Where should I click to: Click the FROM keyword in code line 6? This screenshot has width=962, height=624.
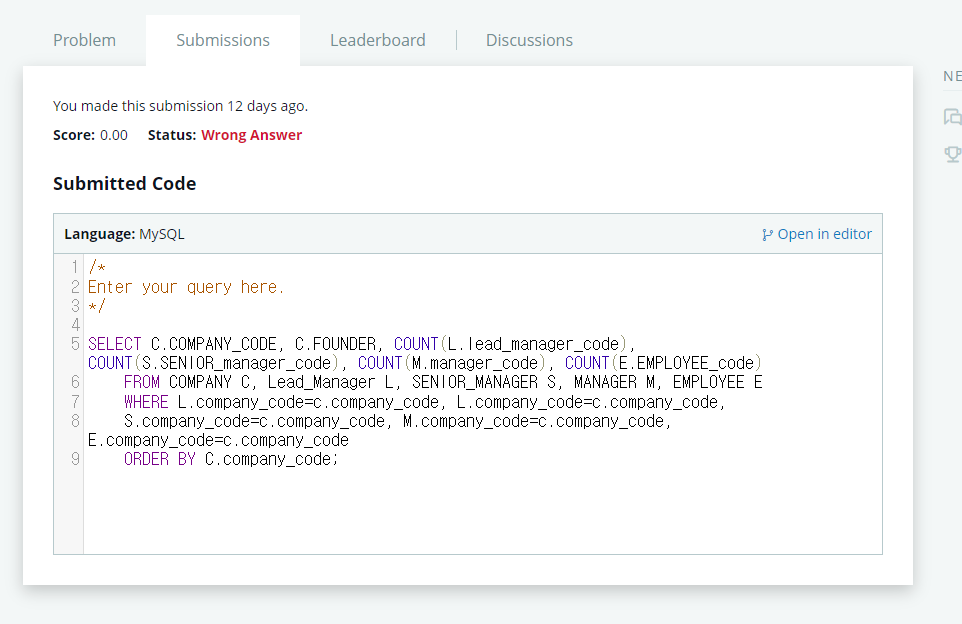coord(141,382)
